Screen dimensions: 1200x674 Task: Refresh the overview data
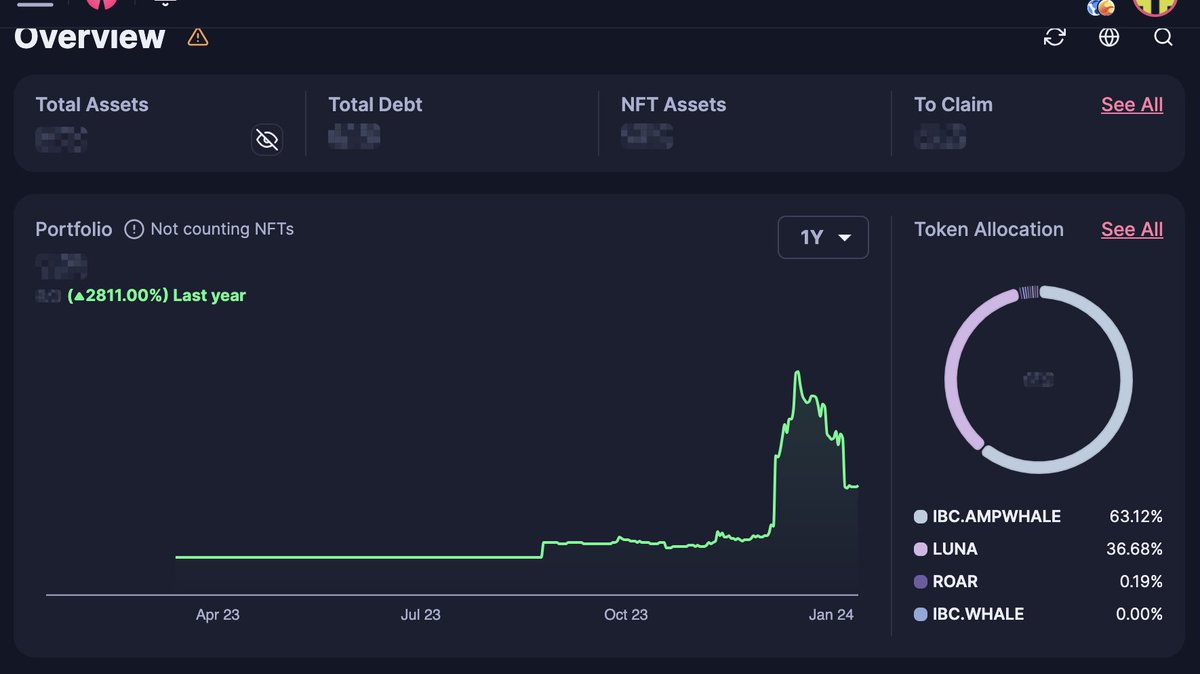(1055, 37)
